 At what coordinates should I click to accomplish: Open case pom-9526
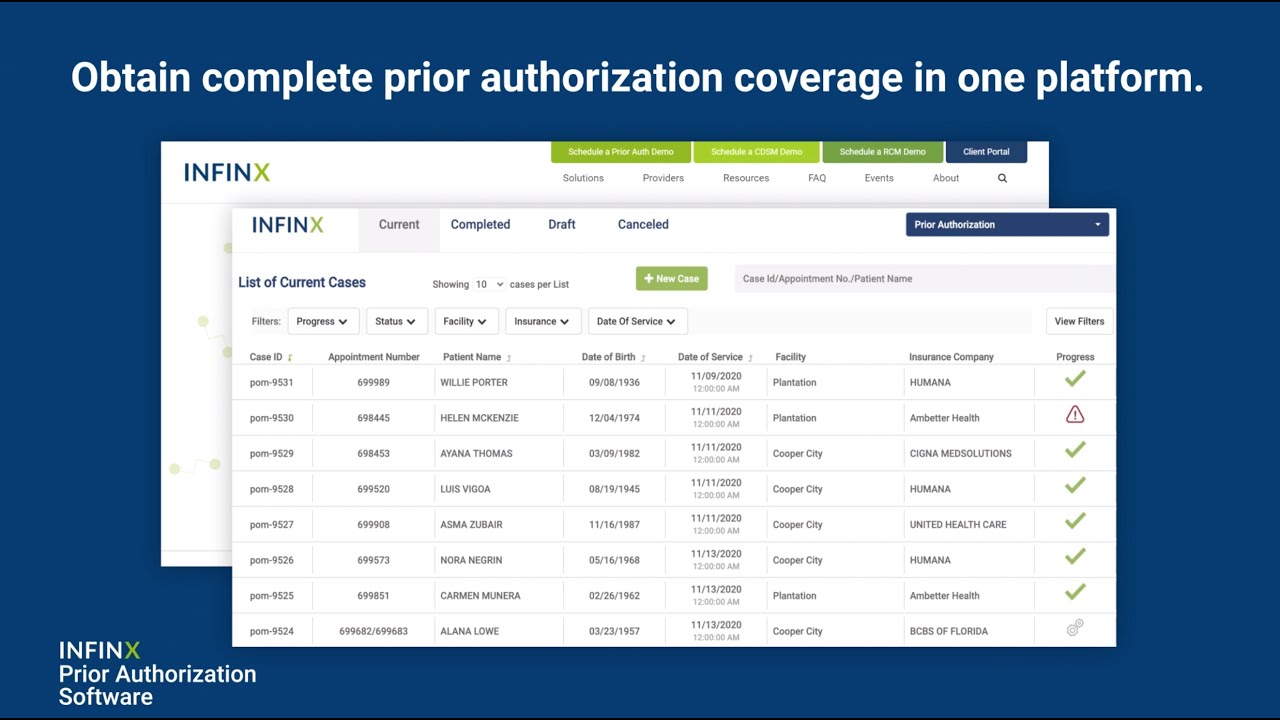(272, 560)
